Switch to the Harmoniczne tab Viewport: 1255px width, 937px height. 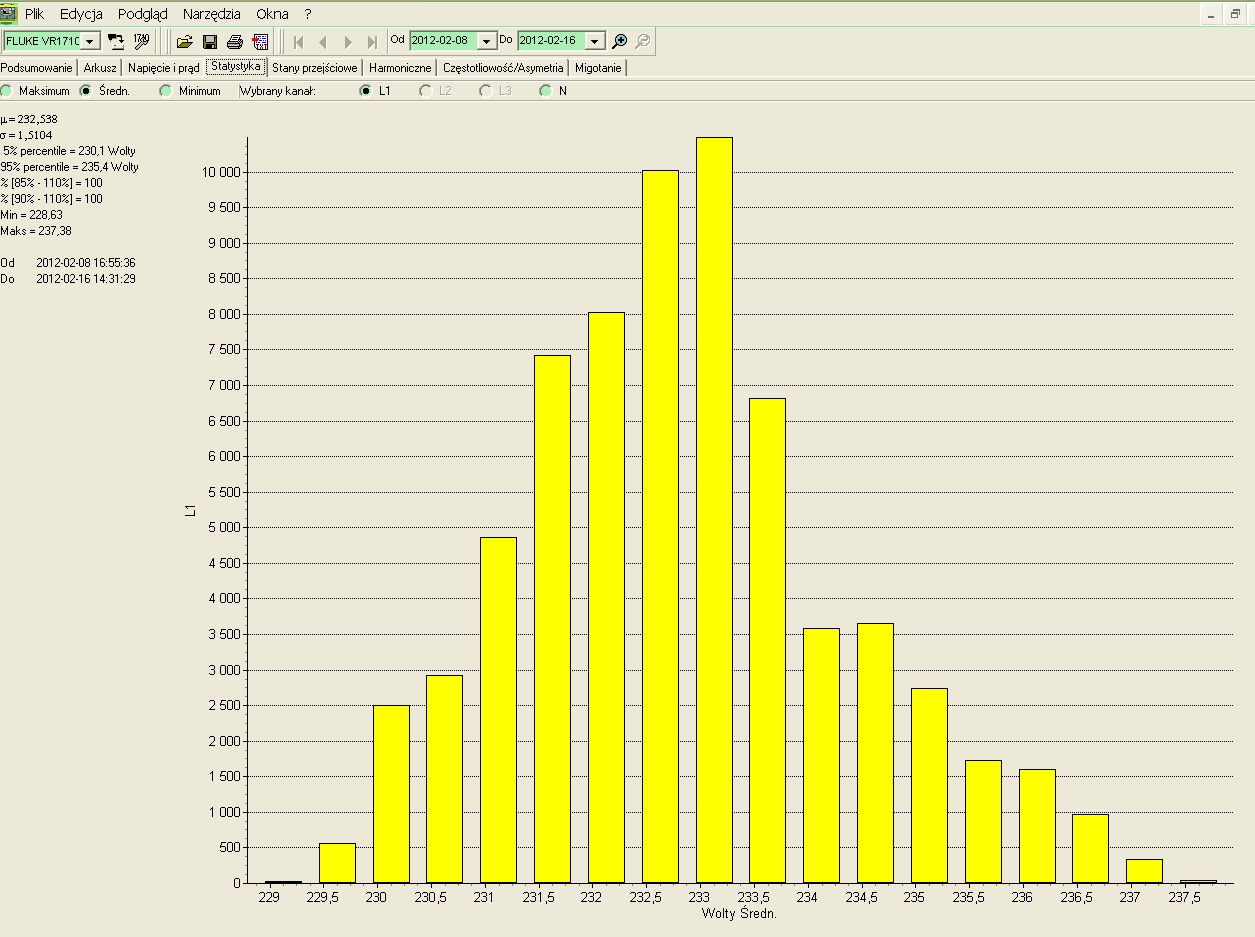(x=400, y=68)
